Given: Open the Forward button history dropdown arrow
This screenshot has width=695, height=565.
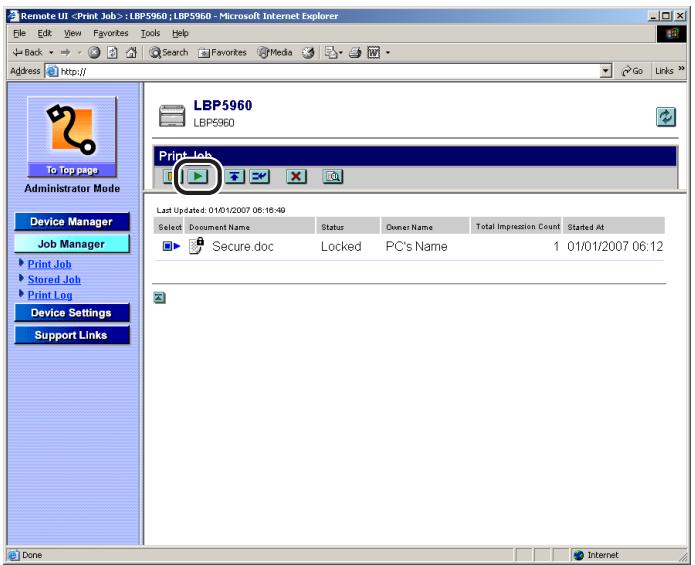Looking at the screenshot, I should 79,53.
